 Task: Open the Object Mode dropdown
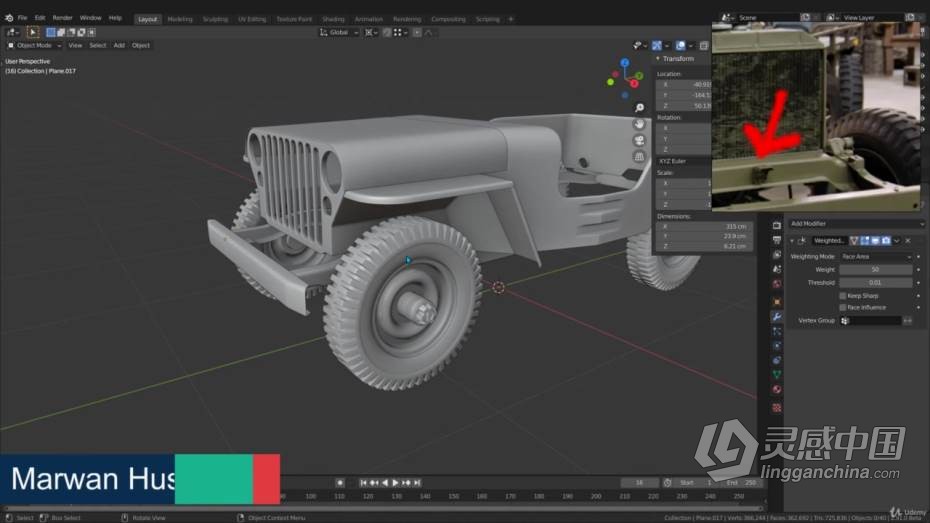34,45
